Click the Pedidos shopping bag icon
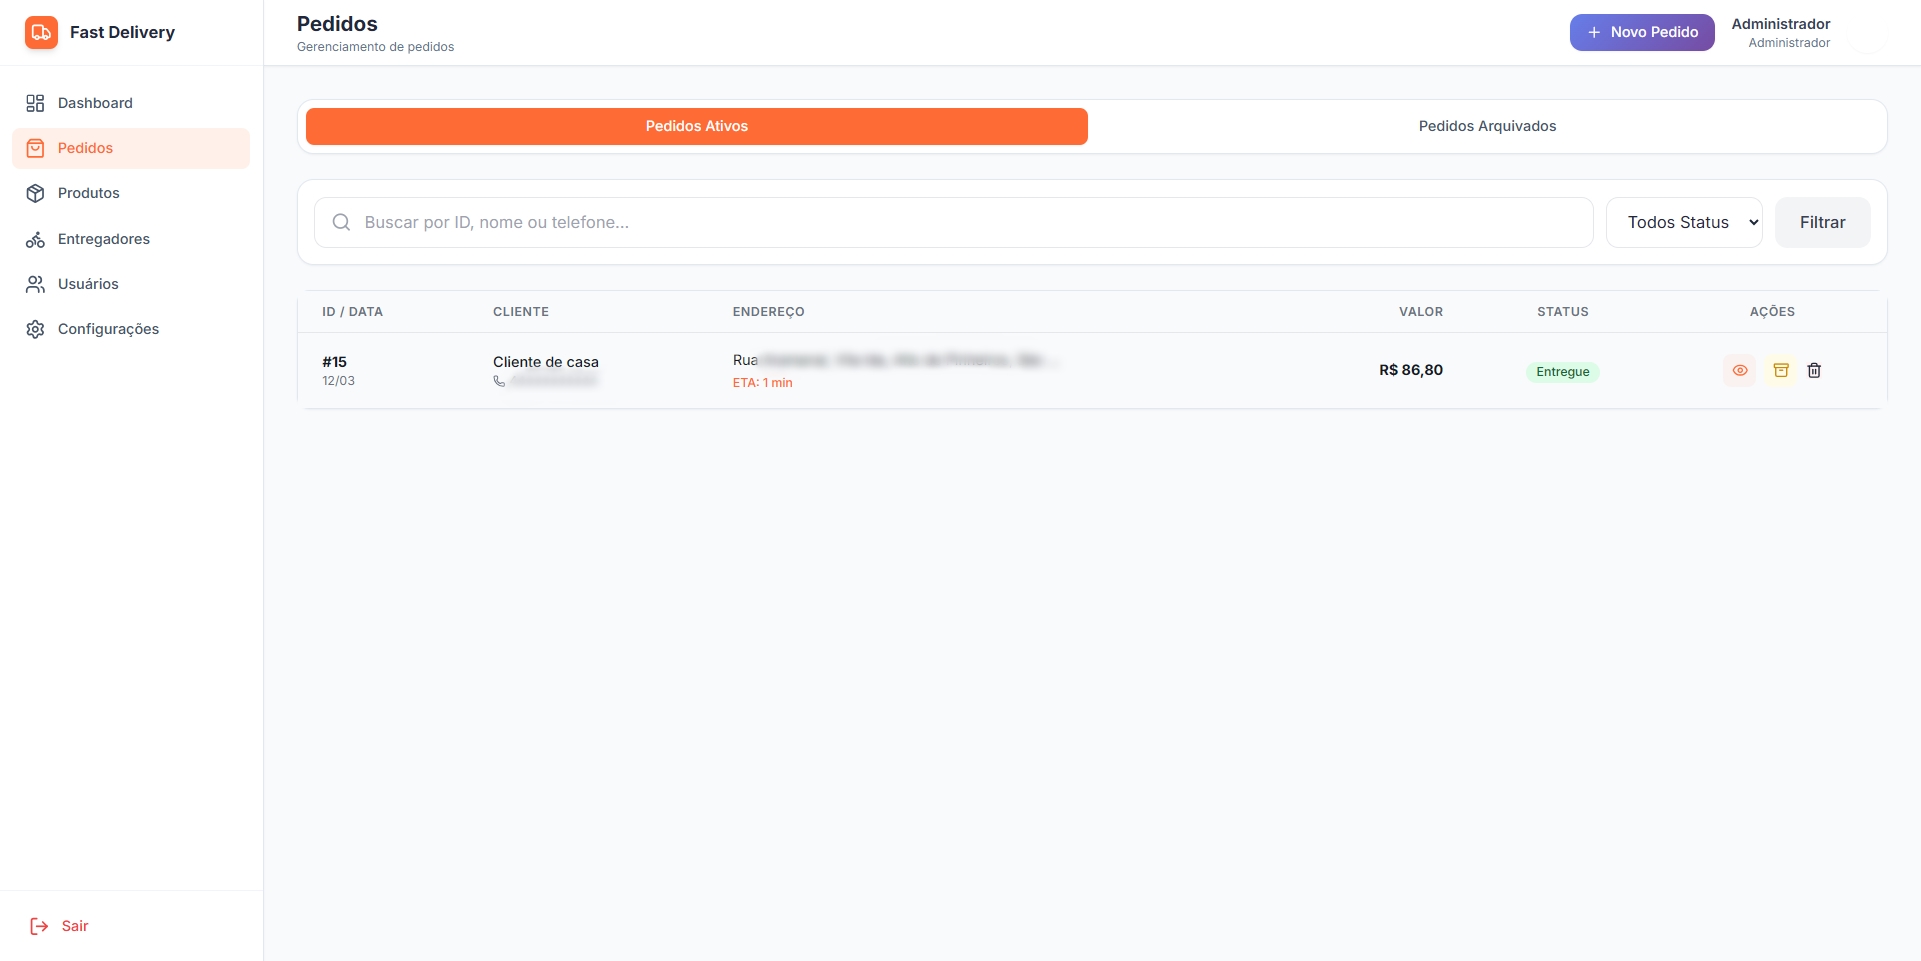The height and width of the screenshot is (961, 1921). [x=35, y=148]
